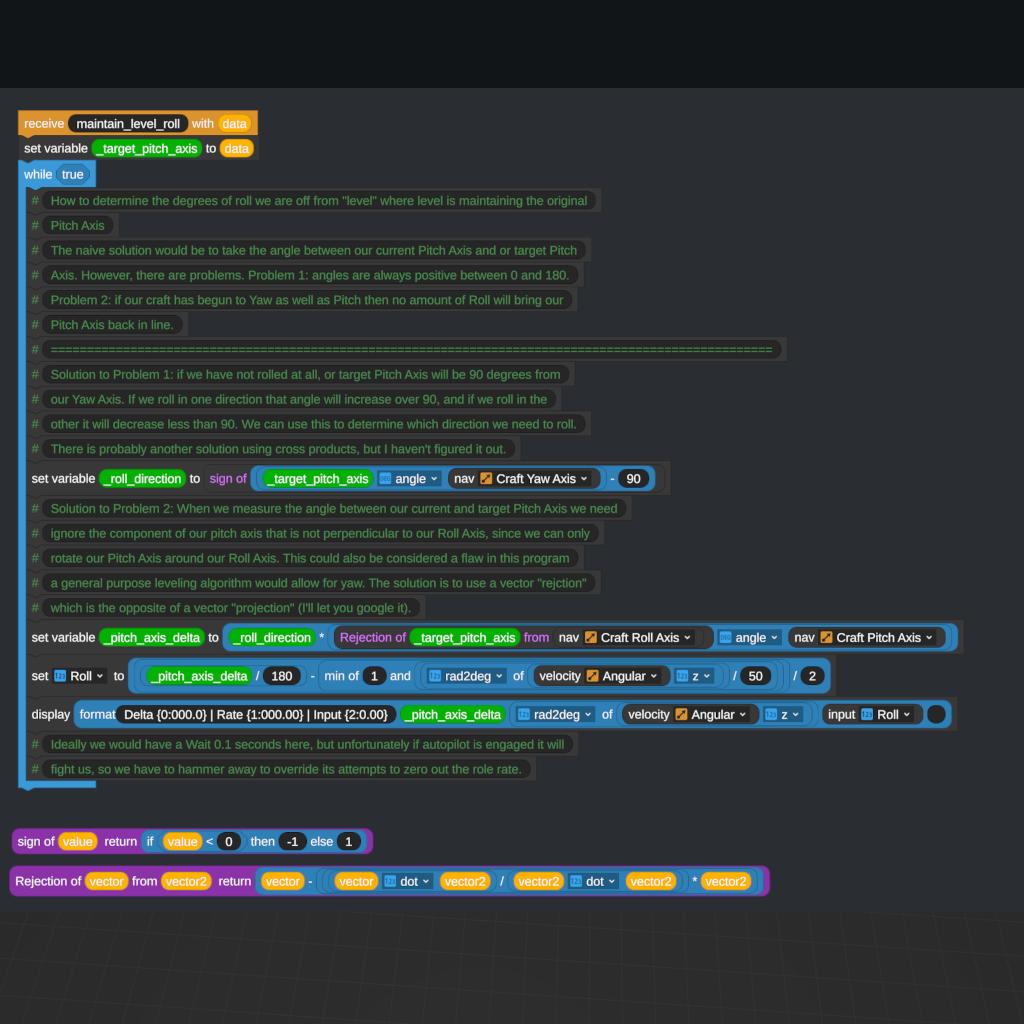This screenshot has height=1024, width=1024.
Task: Edit the 180 divisor value field
Action: 282,676
